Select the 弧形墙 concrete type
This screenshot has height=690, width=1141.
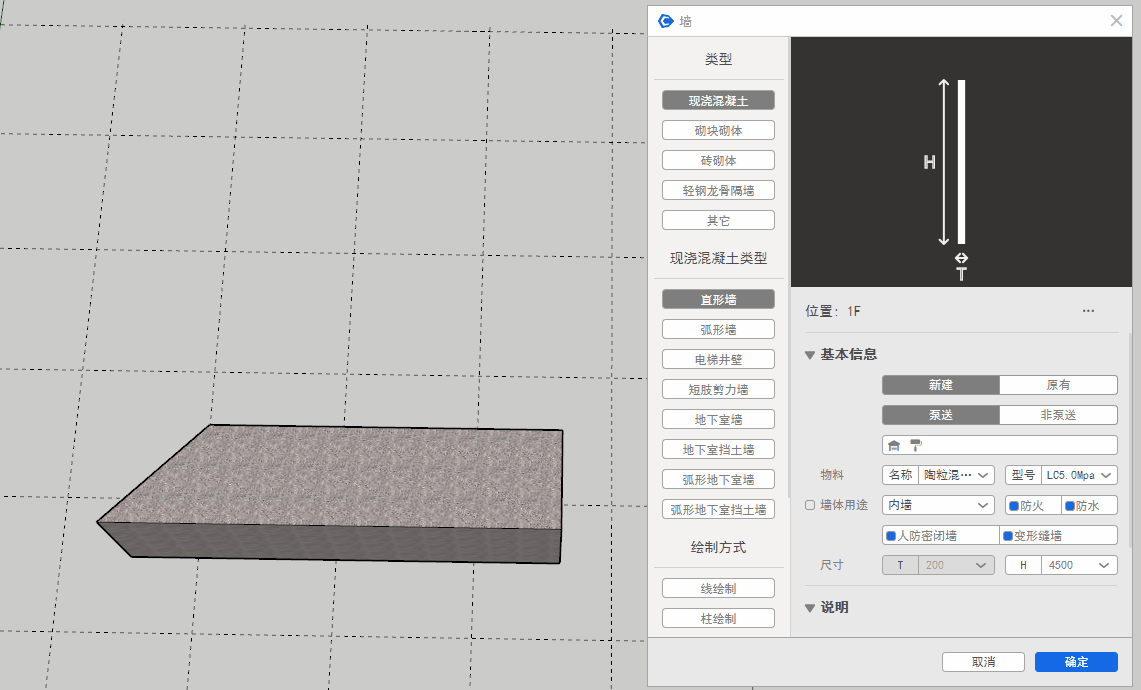click(x=718, y=329)
